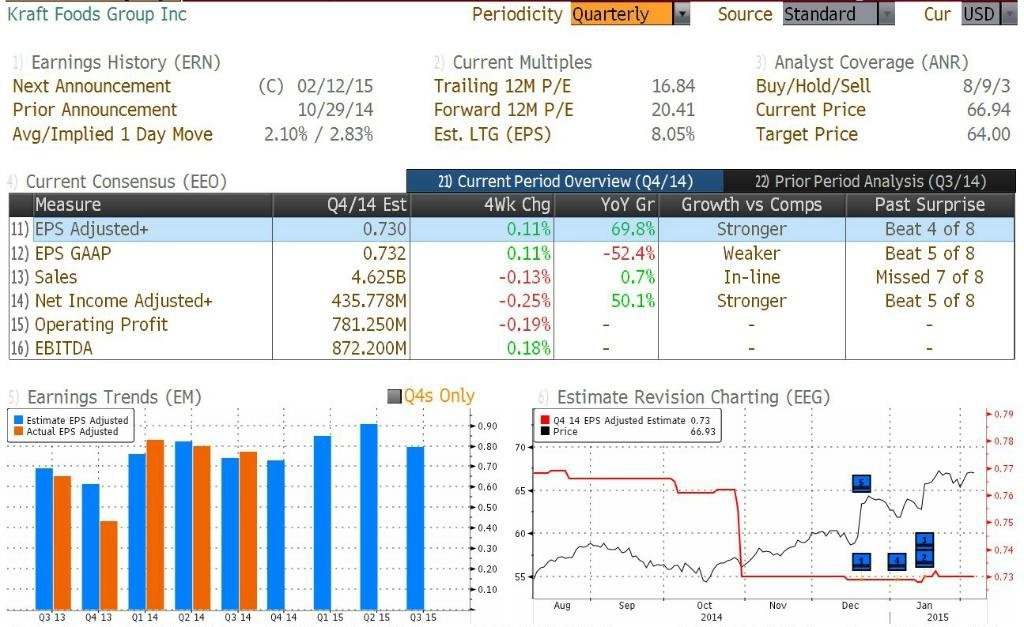Click Target Price value 64.00
Image resolution: width=1024 pixels, height=627 pixels.
[989, 134]
